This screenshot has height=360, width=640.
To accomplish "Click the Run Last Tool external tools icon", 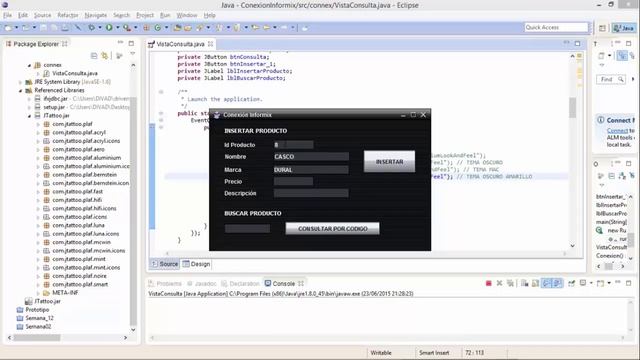I will tap(127, 28).
